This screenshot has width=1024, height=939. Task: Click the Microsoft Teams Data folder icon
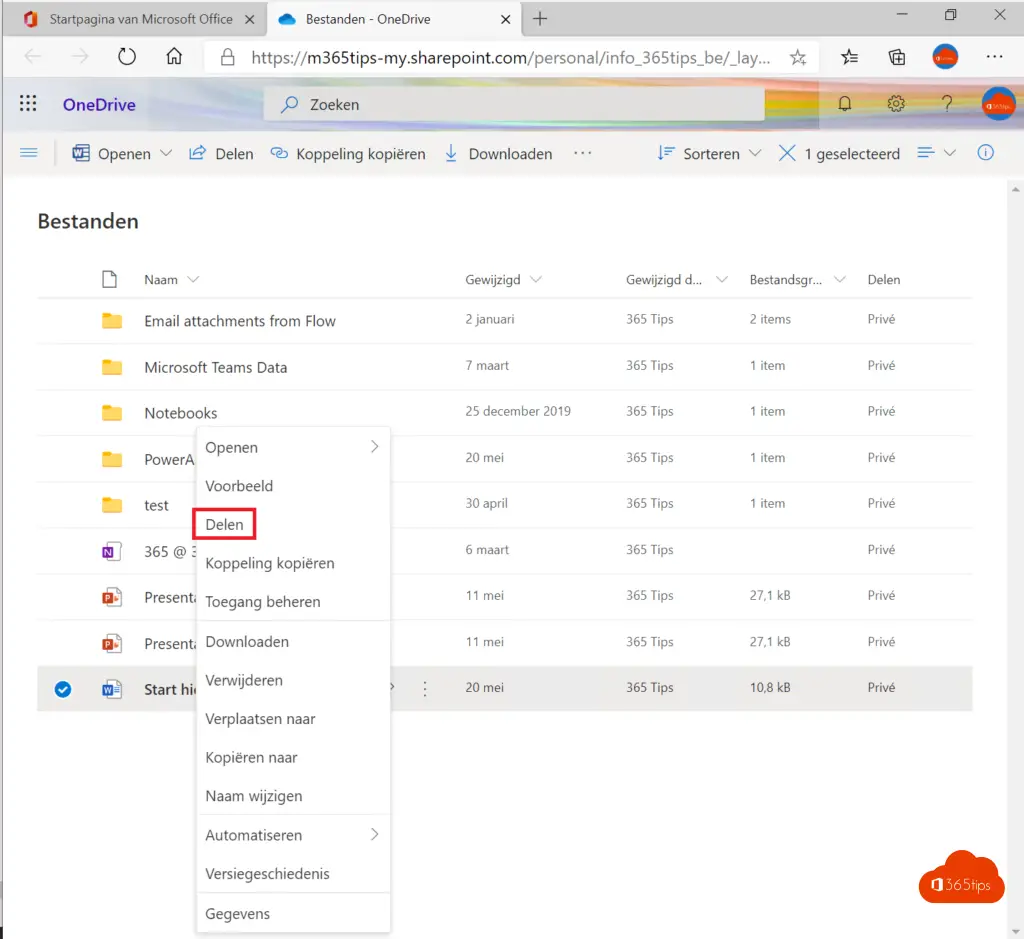point(112,366)
